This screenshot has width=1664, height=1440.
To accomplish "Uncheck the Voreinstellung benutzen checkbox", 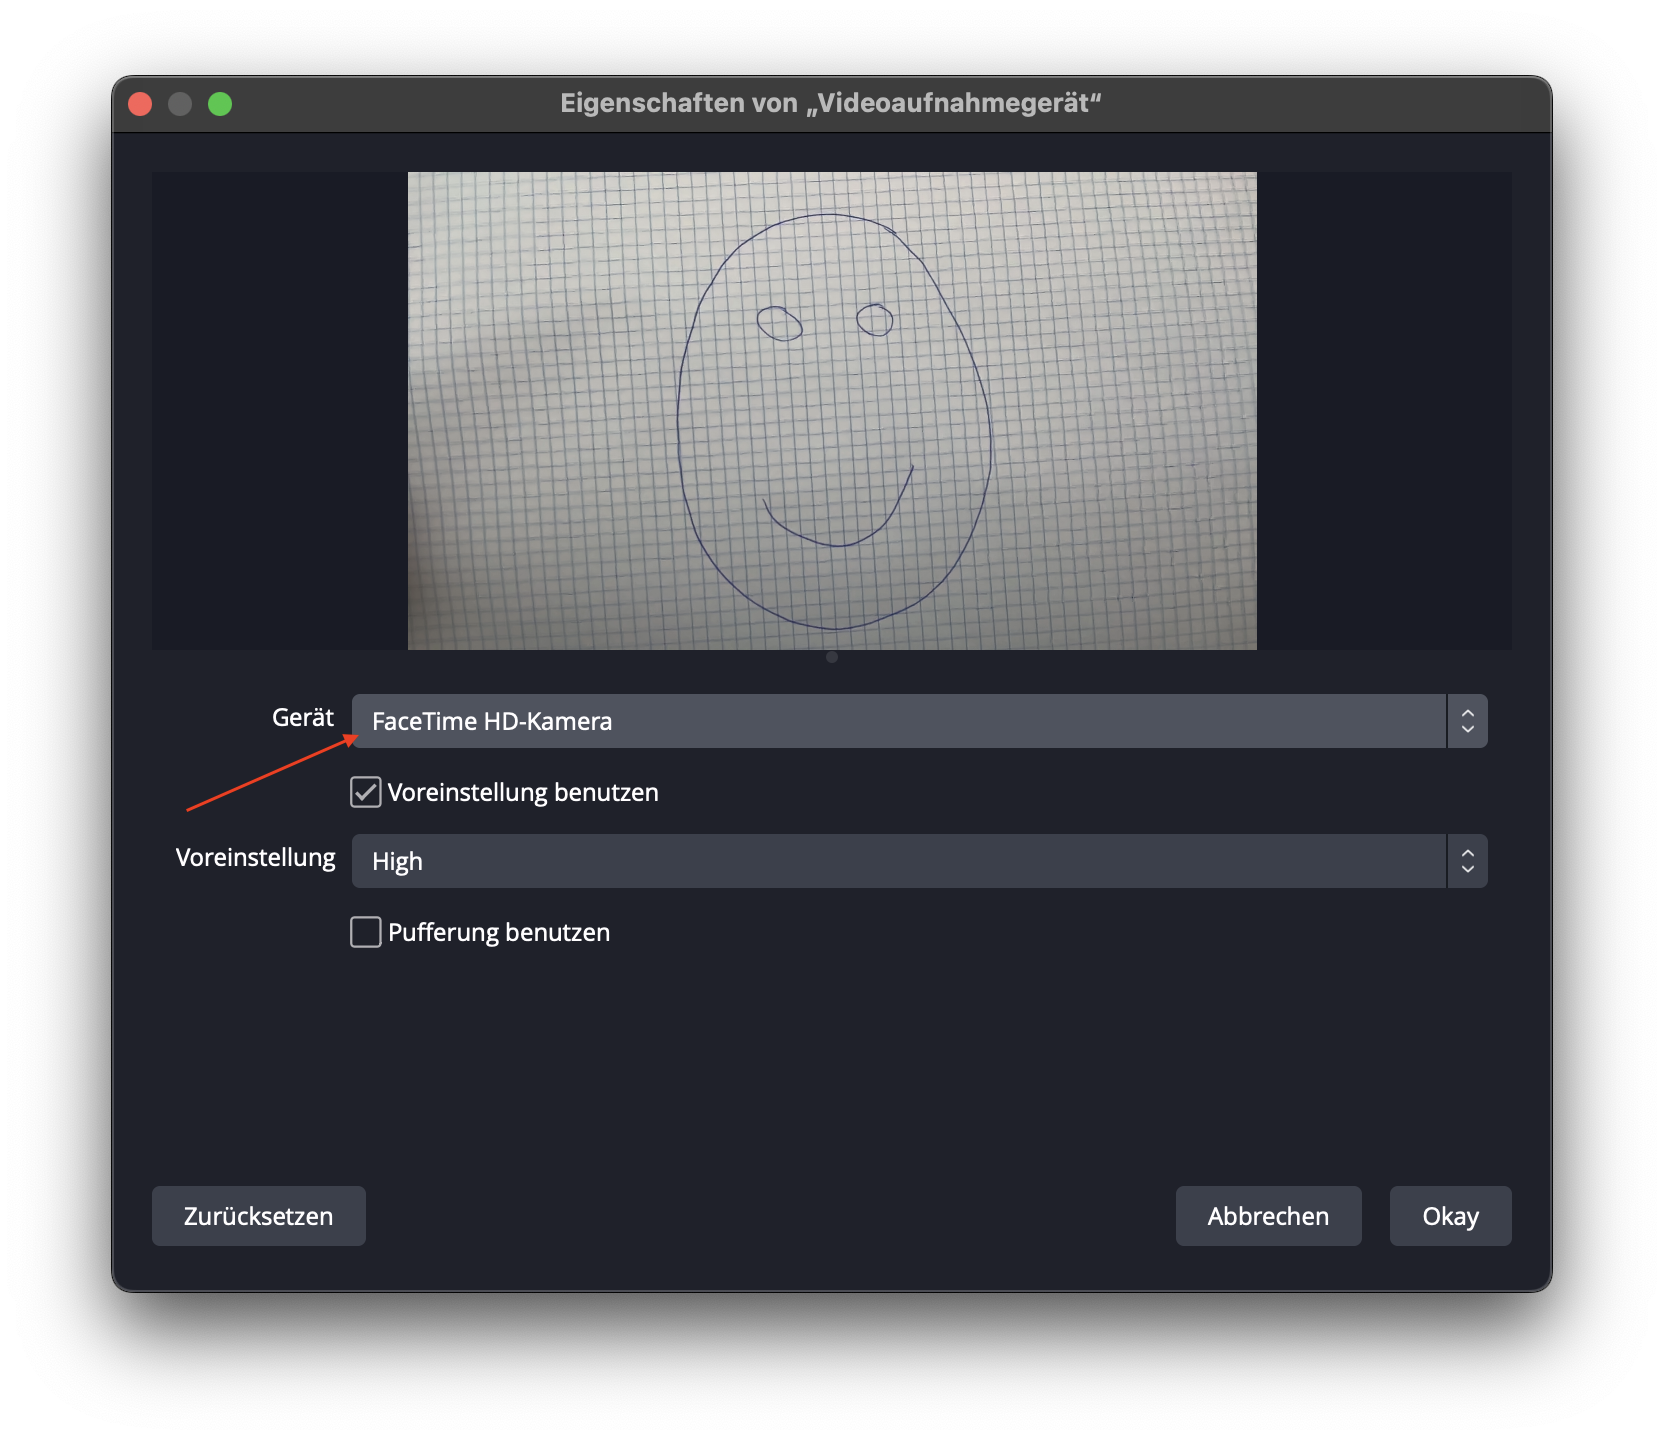I will [366, 792].
